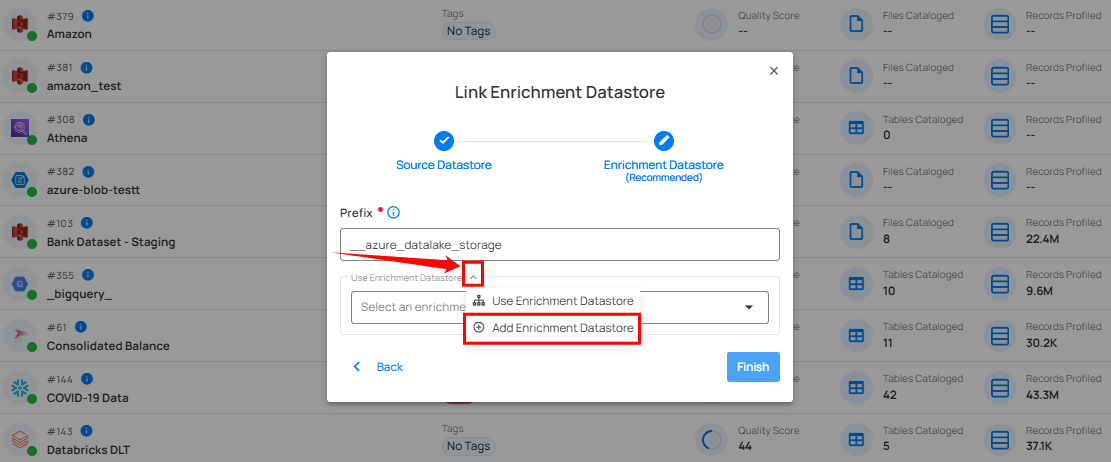1111x462 pixels.
Task: Click No Tags chip for Databricks DLT
Action: point(468,446)
